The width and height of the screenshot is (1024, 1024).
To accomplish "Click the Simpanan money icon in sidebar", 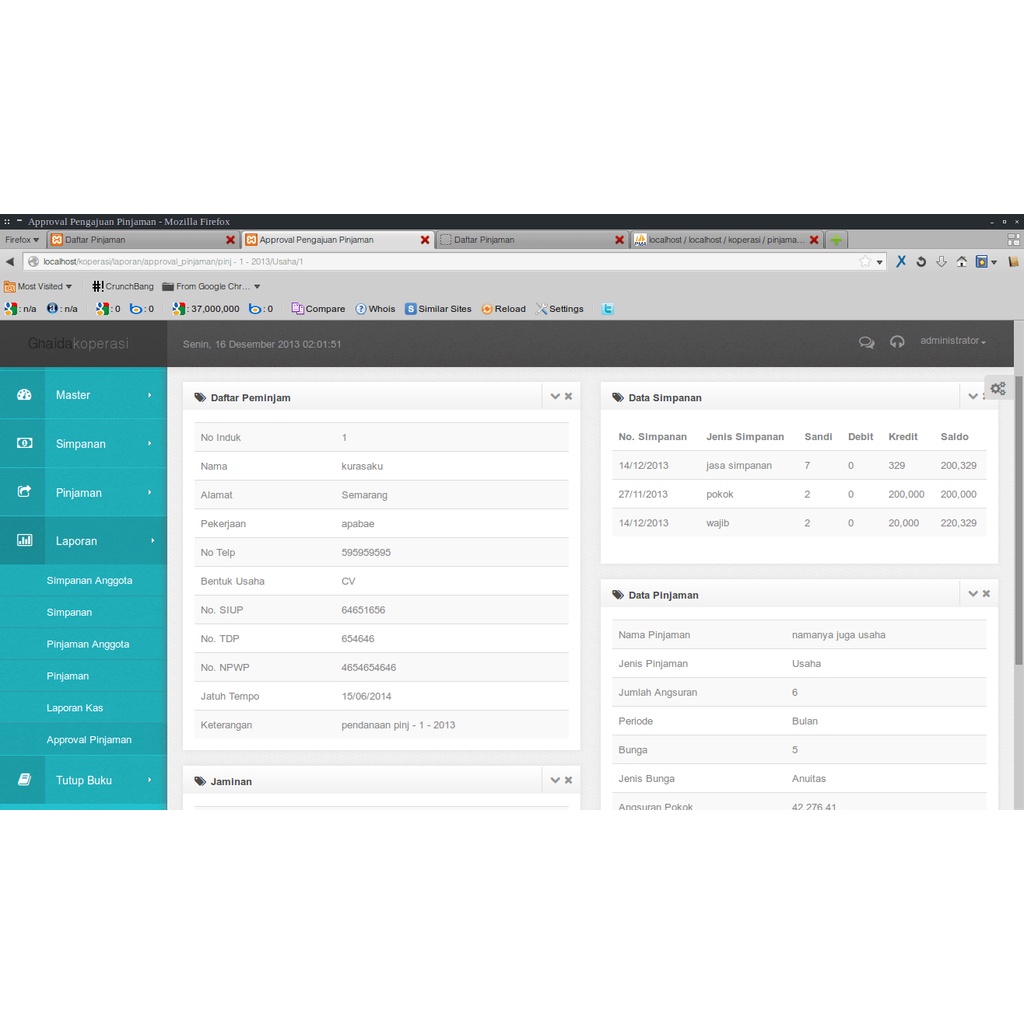I will pos(24,443).
